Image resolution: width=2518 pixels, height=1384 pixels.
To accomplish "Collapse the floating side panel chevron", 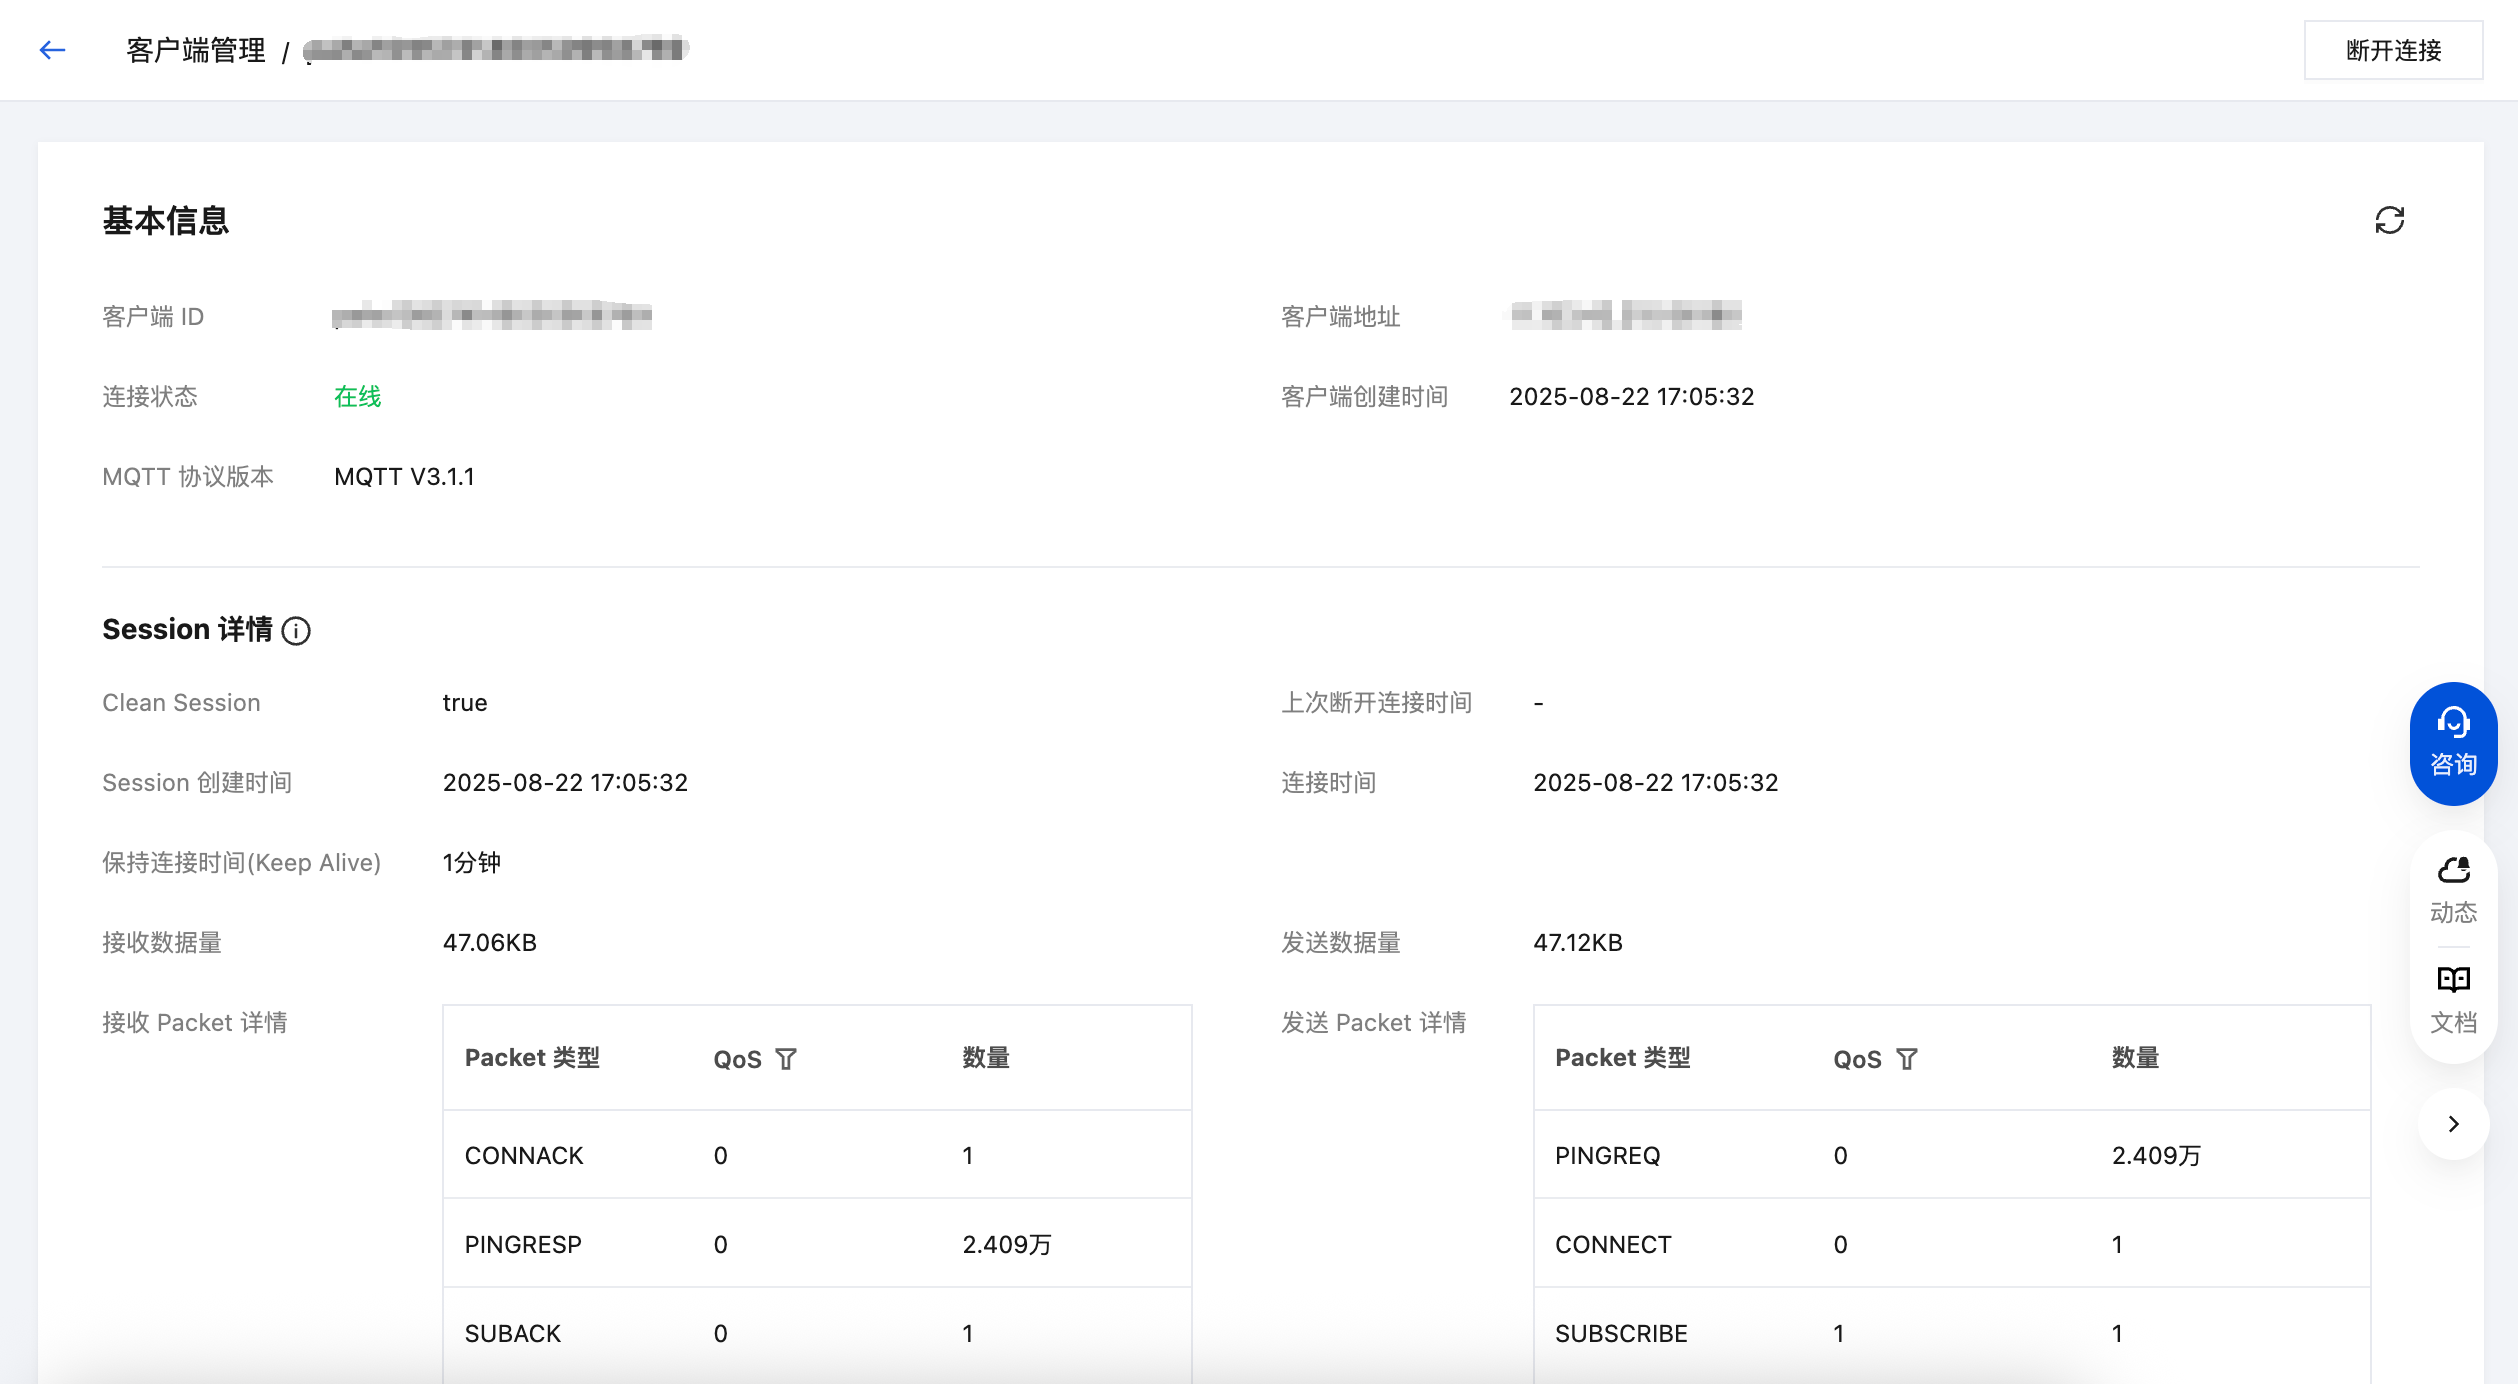I will pos(2452,1124).
